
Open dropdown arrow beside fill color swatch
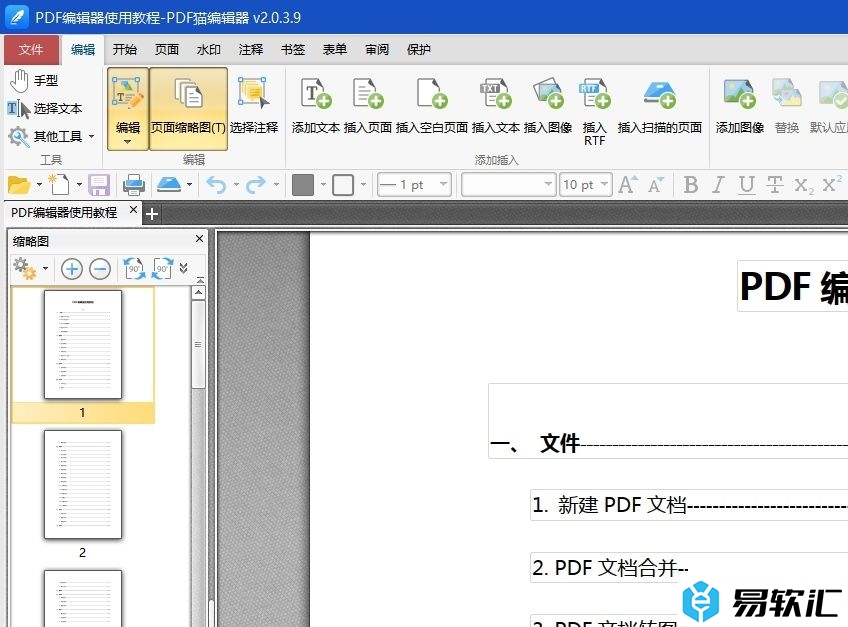click(x=323, y=185)
